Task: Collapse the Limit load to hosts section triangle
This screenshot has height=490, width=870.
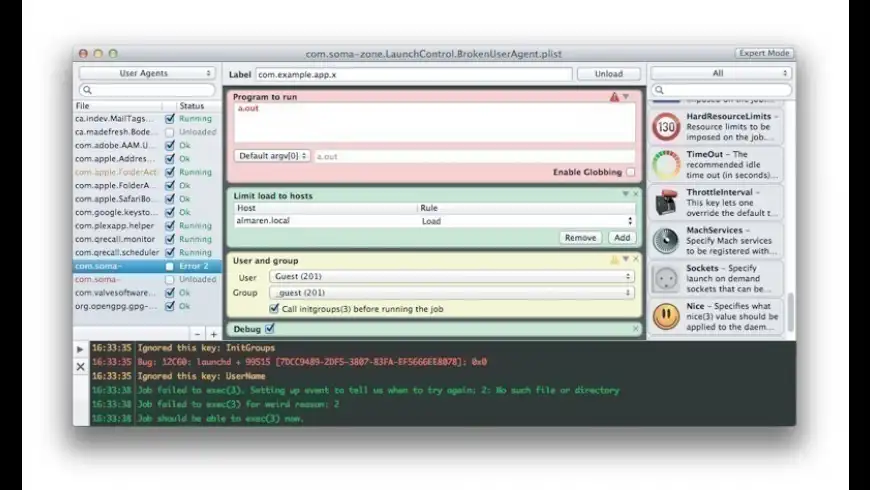Action: (x=625, y=194)
